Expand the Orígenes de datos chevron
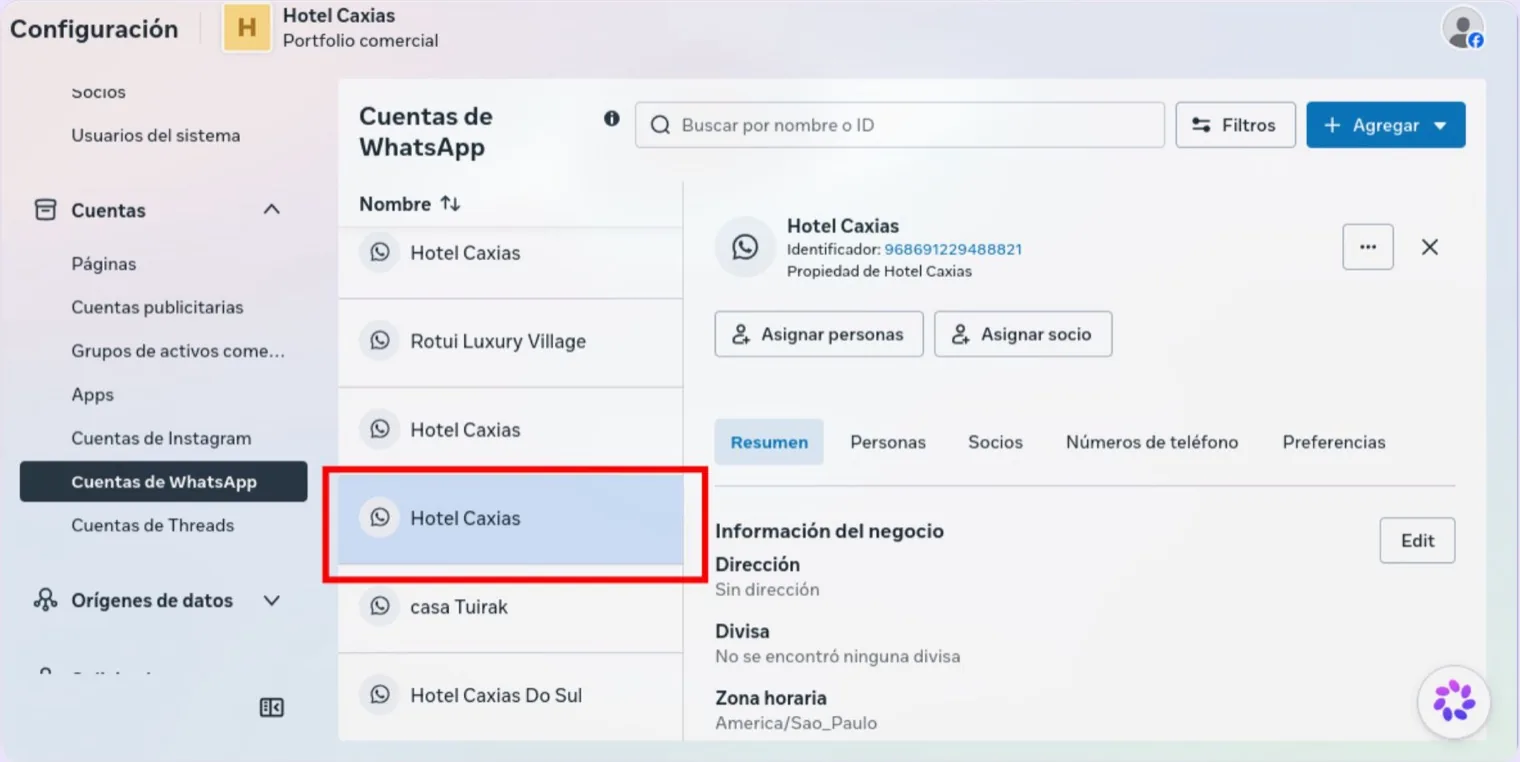The image size is (1520, 762). pos(271,600)
